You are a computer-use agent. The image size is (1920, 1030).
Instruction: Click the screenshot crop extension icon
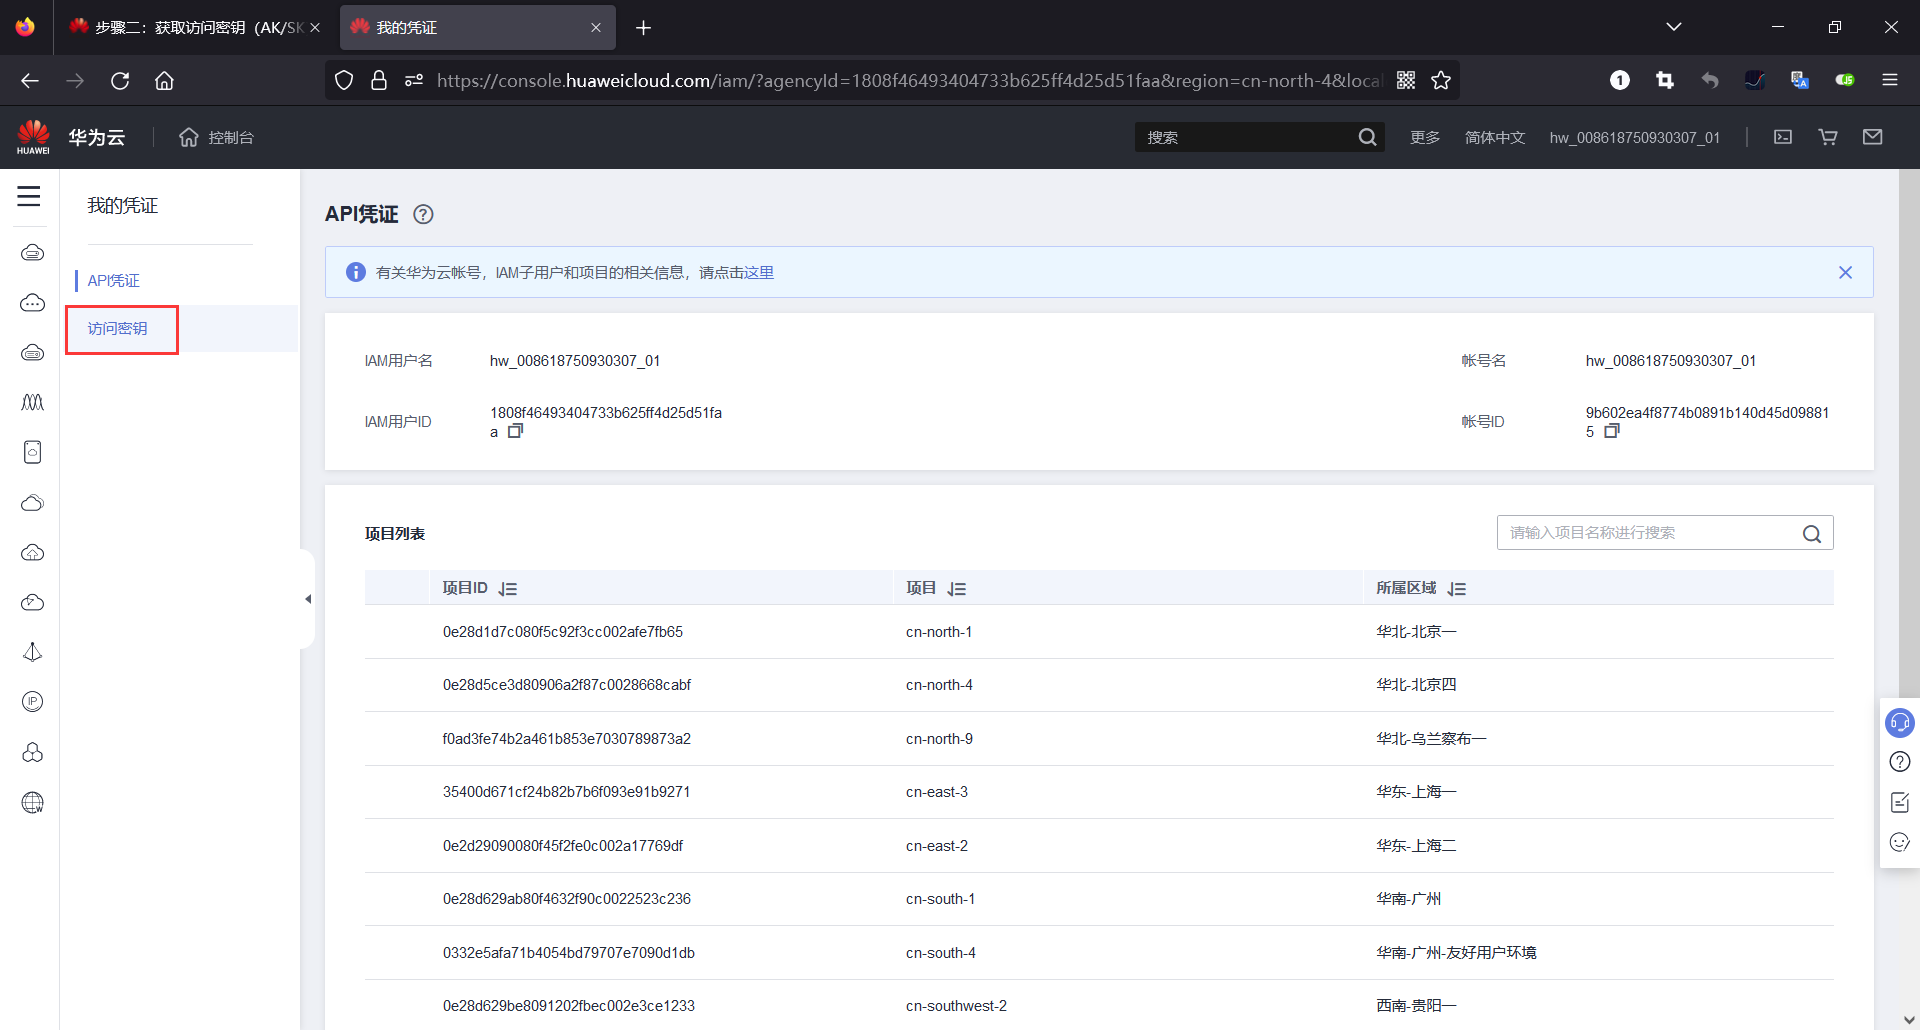(x=1665, y=81)
